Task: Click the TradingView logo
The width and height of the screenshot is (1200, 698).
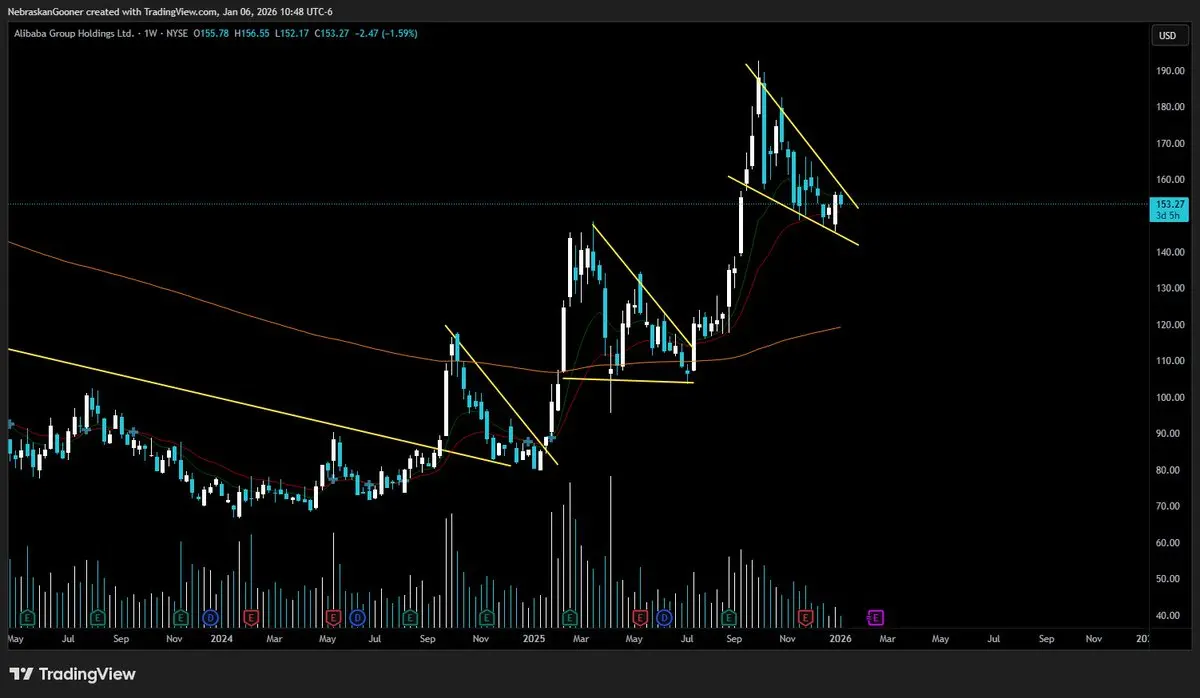Action: pos(72,674)
